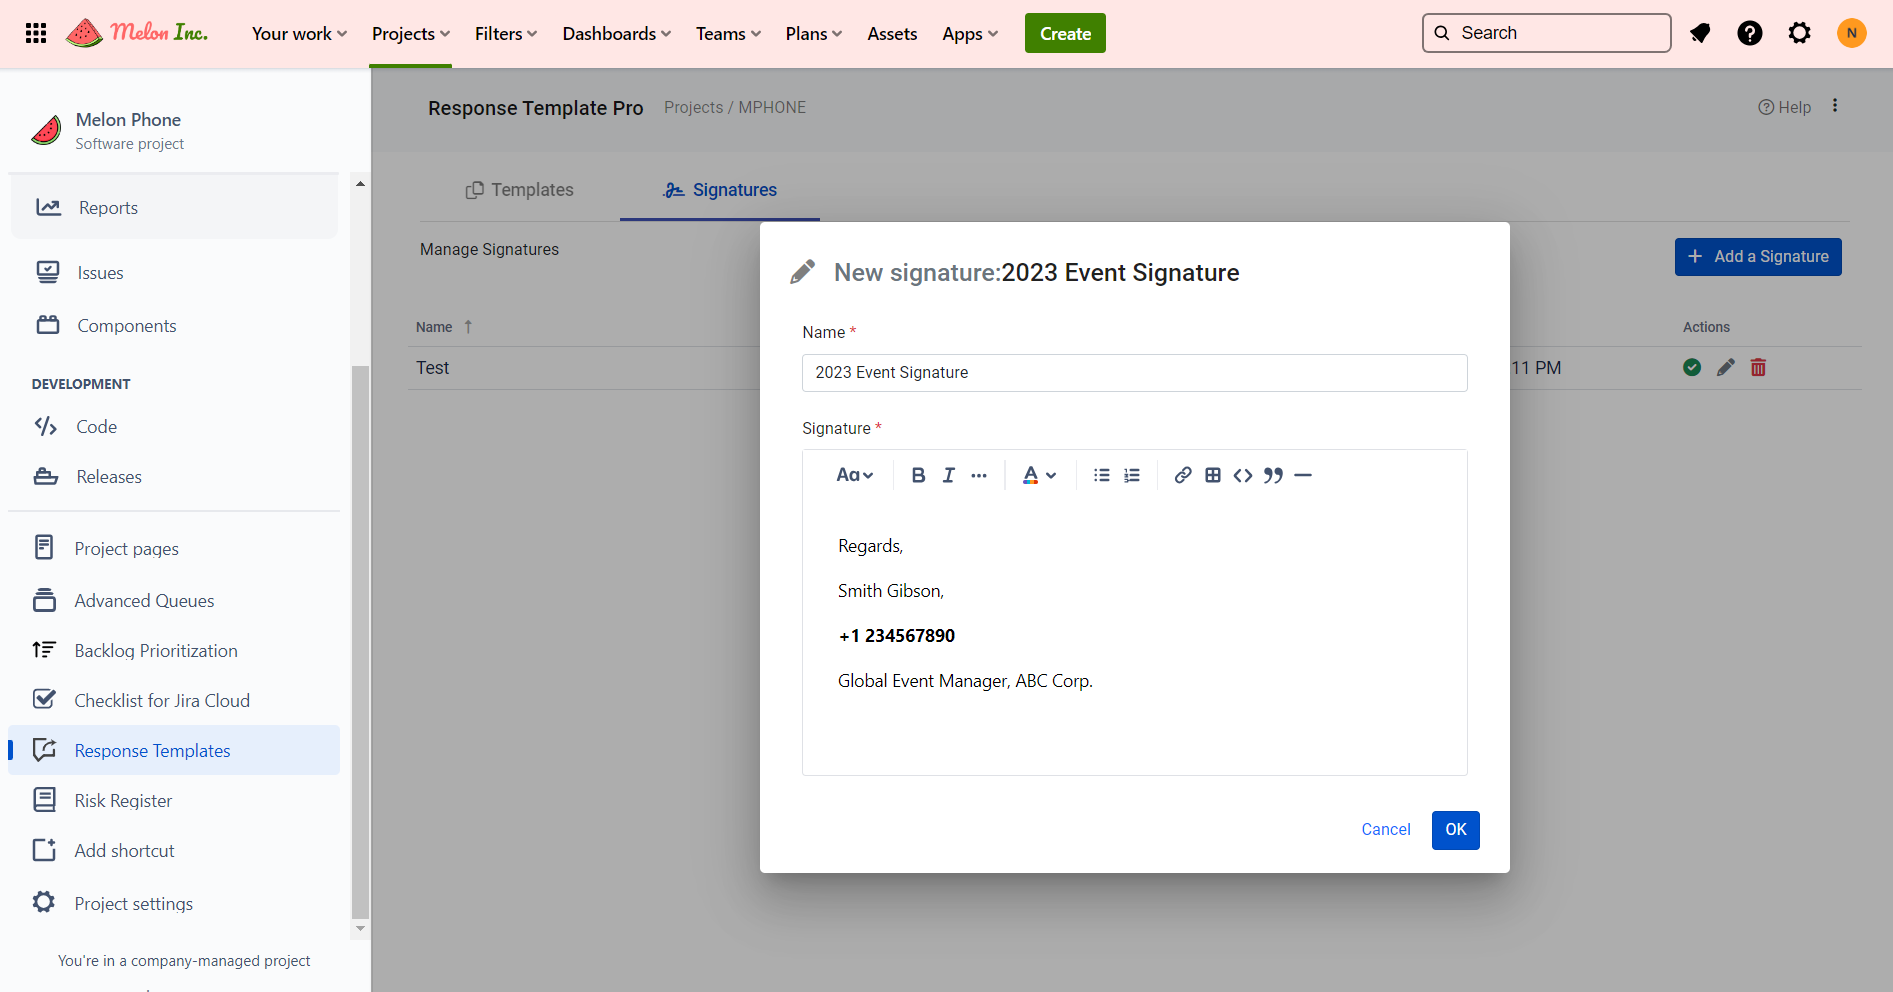Apply italic formatting in the editor

948,475
